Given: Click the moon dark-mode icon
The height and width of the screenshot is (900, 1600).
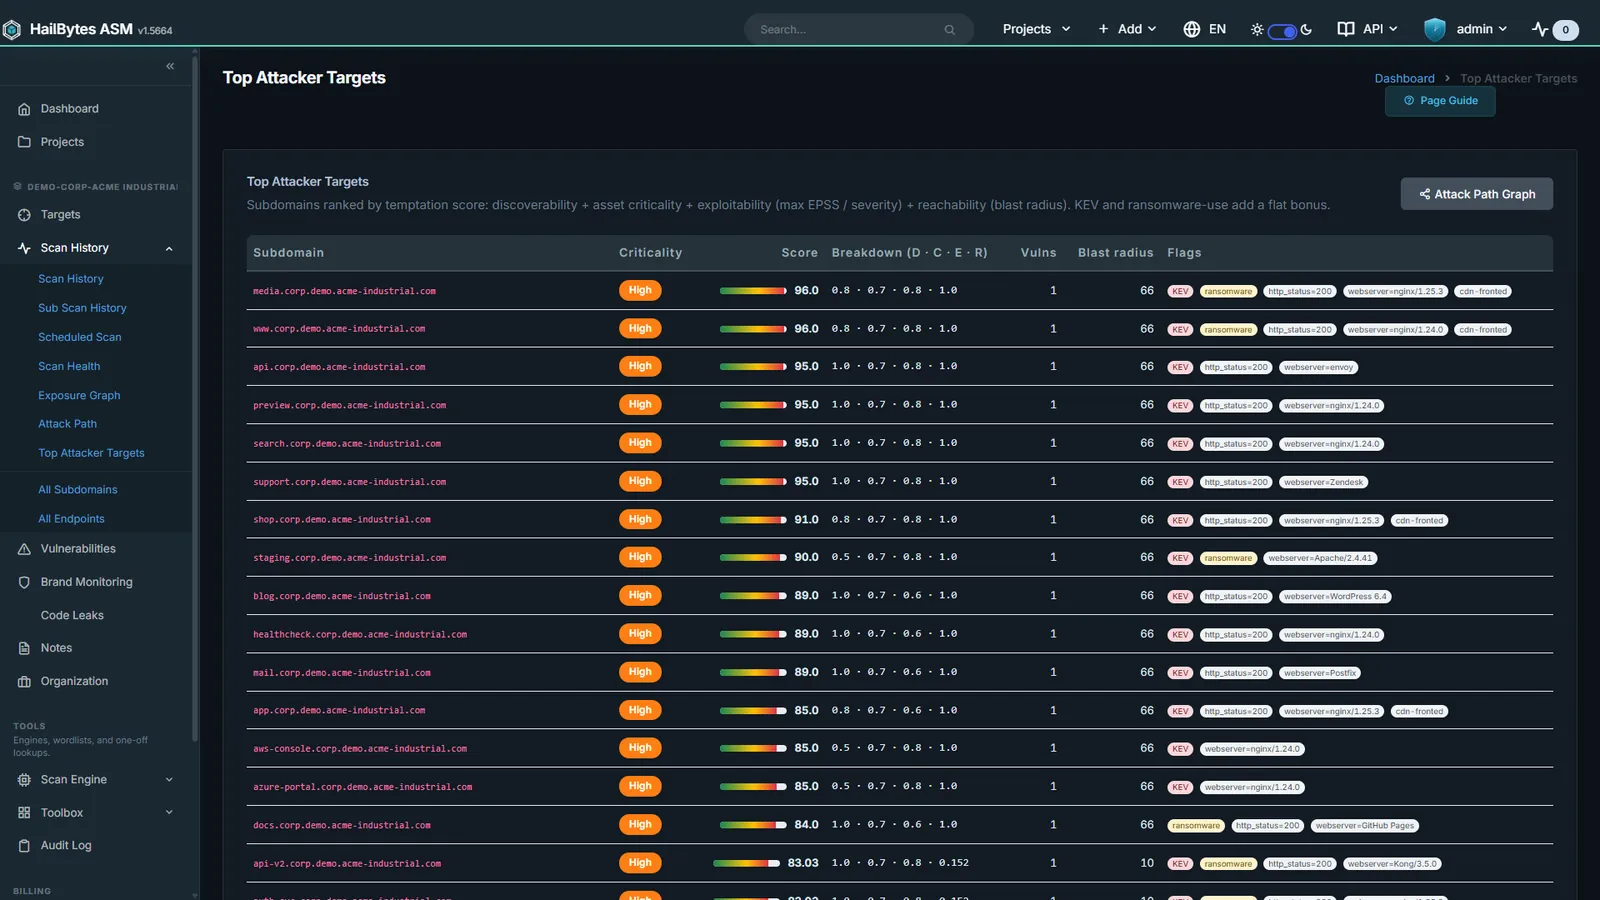Looking at the screenshot, I should (1306, 30).
